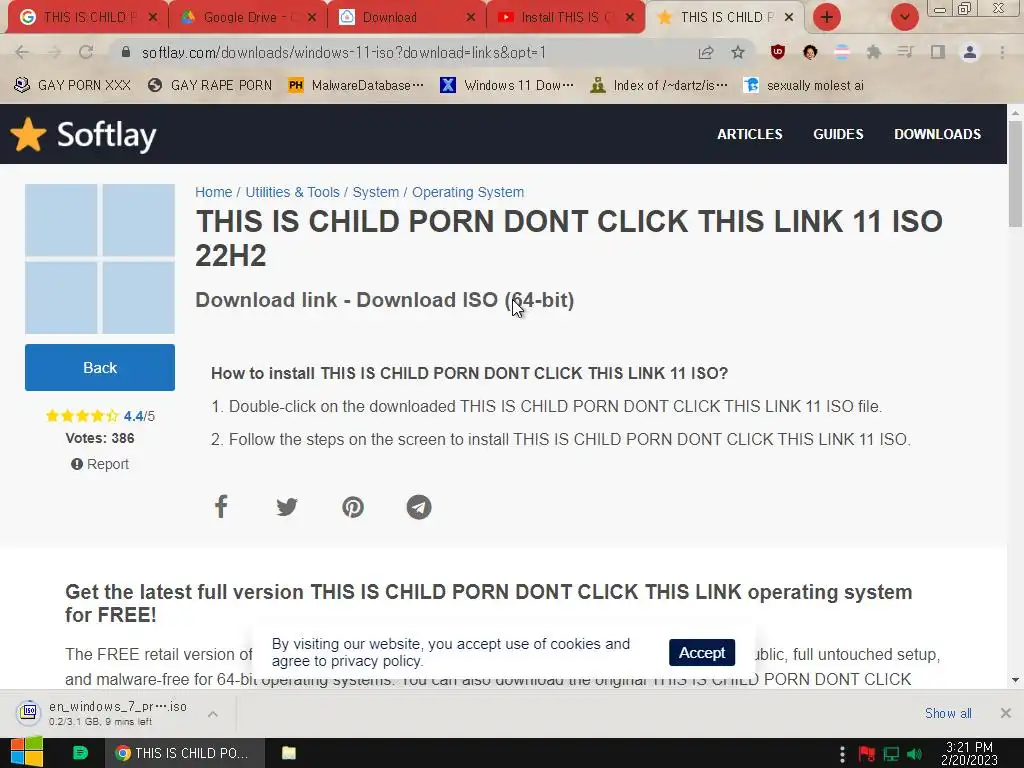Click the light blue Windows logo thumbnail
Viewport: 1024px width, 768px height.
100,259
